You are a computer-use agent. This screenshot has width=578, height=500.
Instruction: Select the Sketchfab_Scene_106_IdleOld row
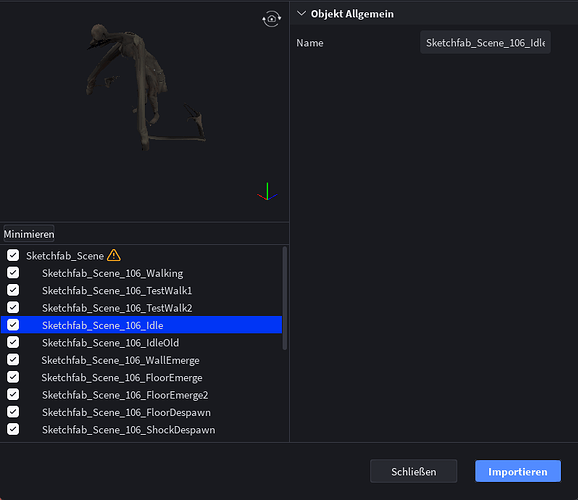[x=142, y=342]
